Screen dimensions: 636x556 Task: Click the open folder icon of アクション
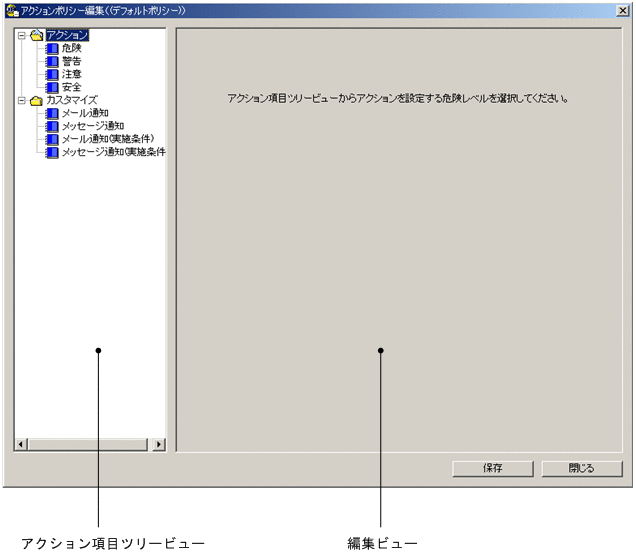37,35
